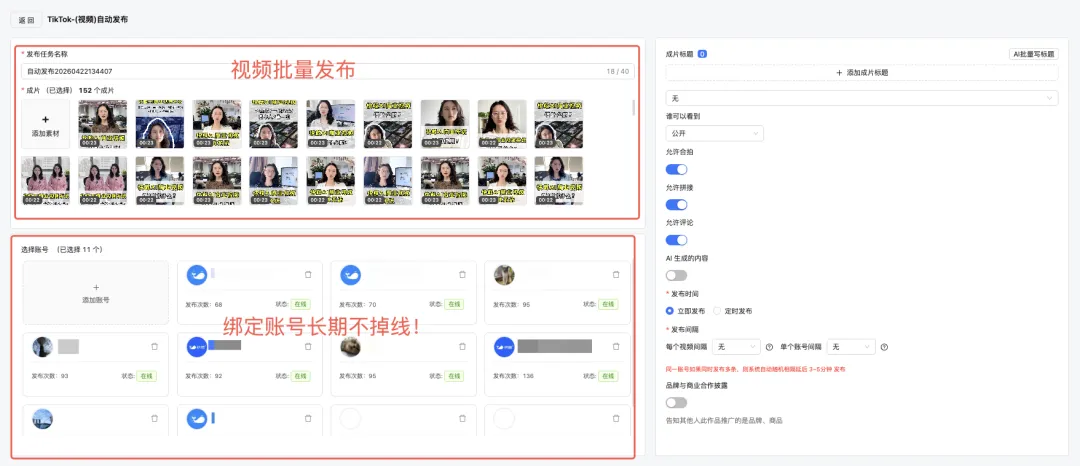Expand the 公开 visibility dropdown

[x=714, y=134]
